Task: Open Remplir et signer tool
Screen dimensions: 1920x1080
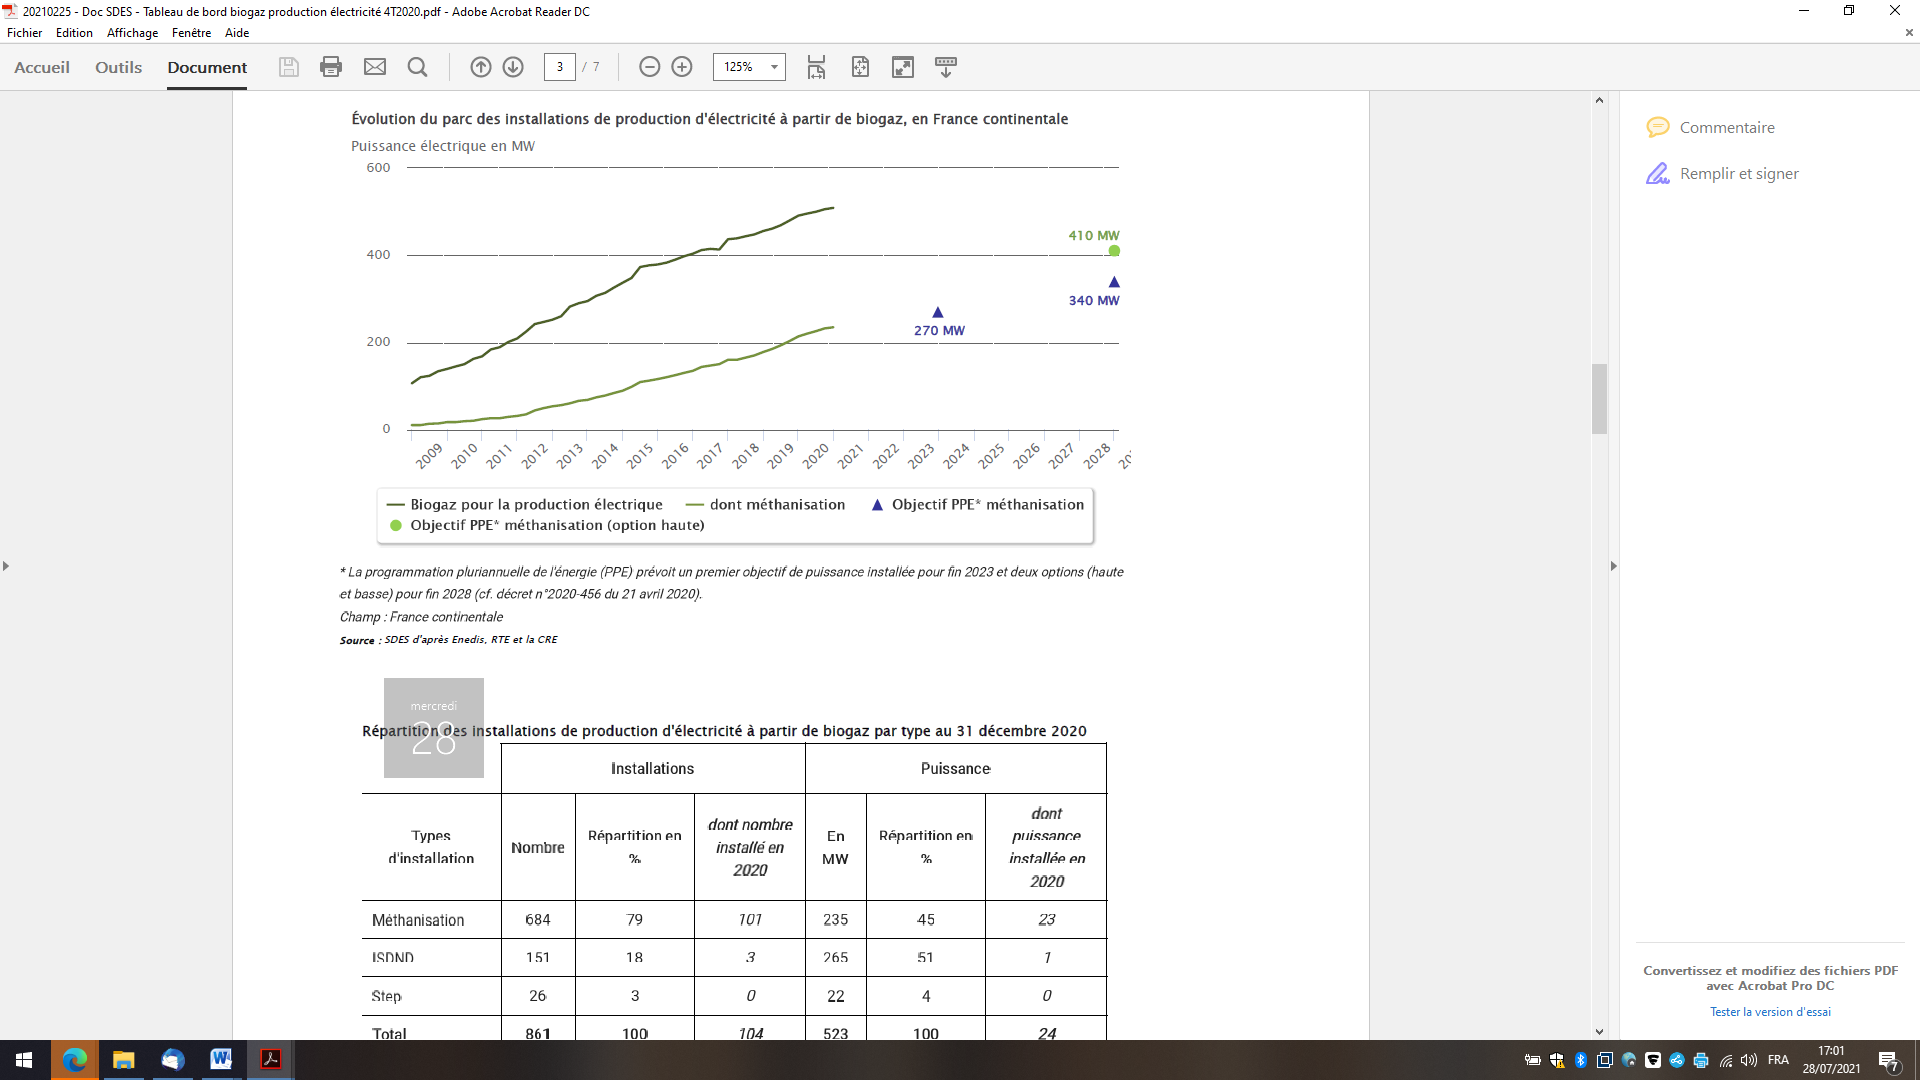Action: 1738,174
